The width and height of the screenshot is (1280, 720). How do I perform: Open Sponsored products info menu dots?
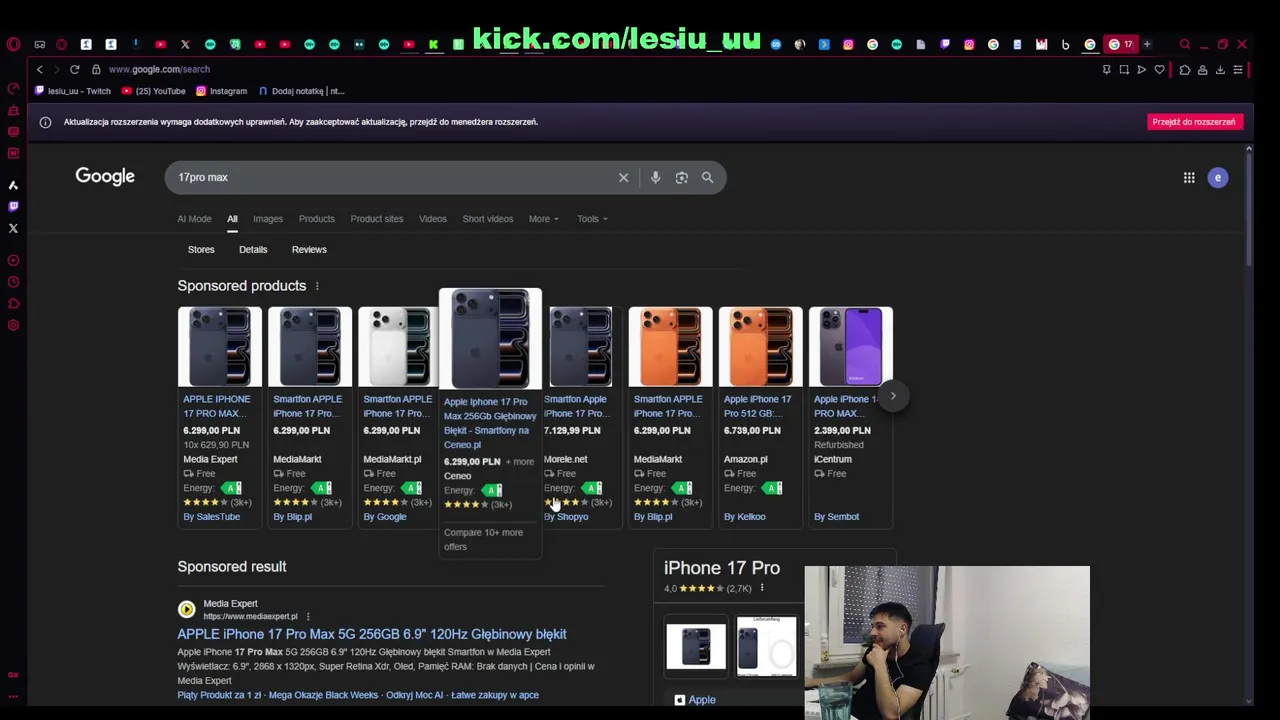click(317, 287)
